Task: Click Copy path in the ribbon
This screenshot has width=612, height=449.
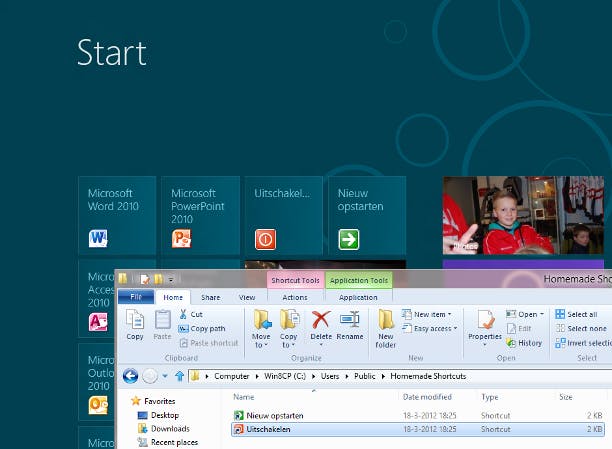Action: 202,329
